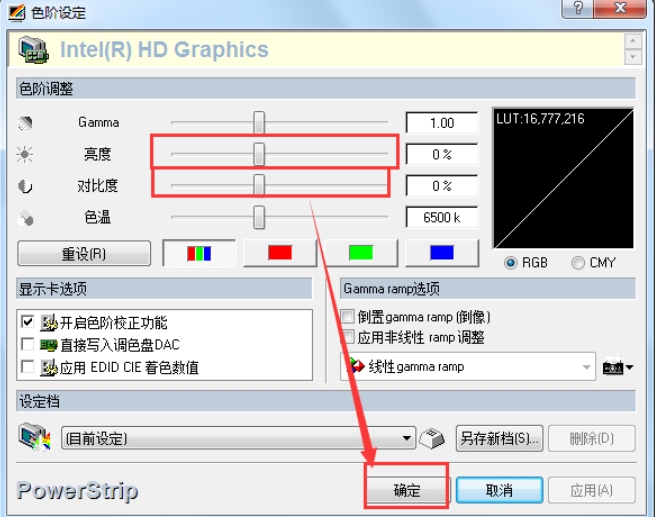
Task: Click the 色温 color temperature slider thumb
Action: click(x=259, y=217)
